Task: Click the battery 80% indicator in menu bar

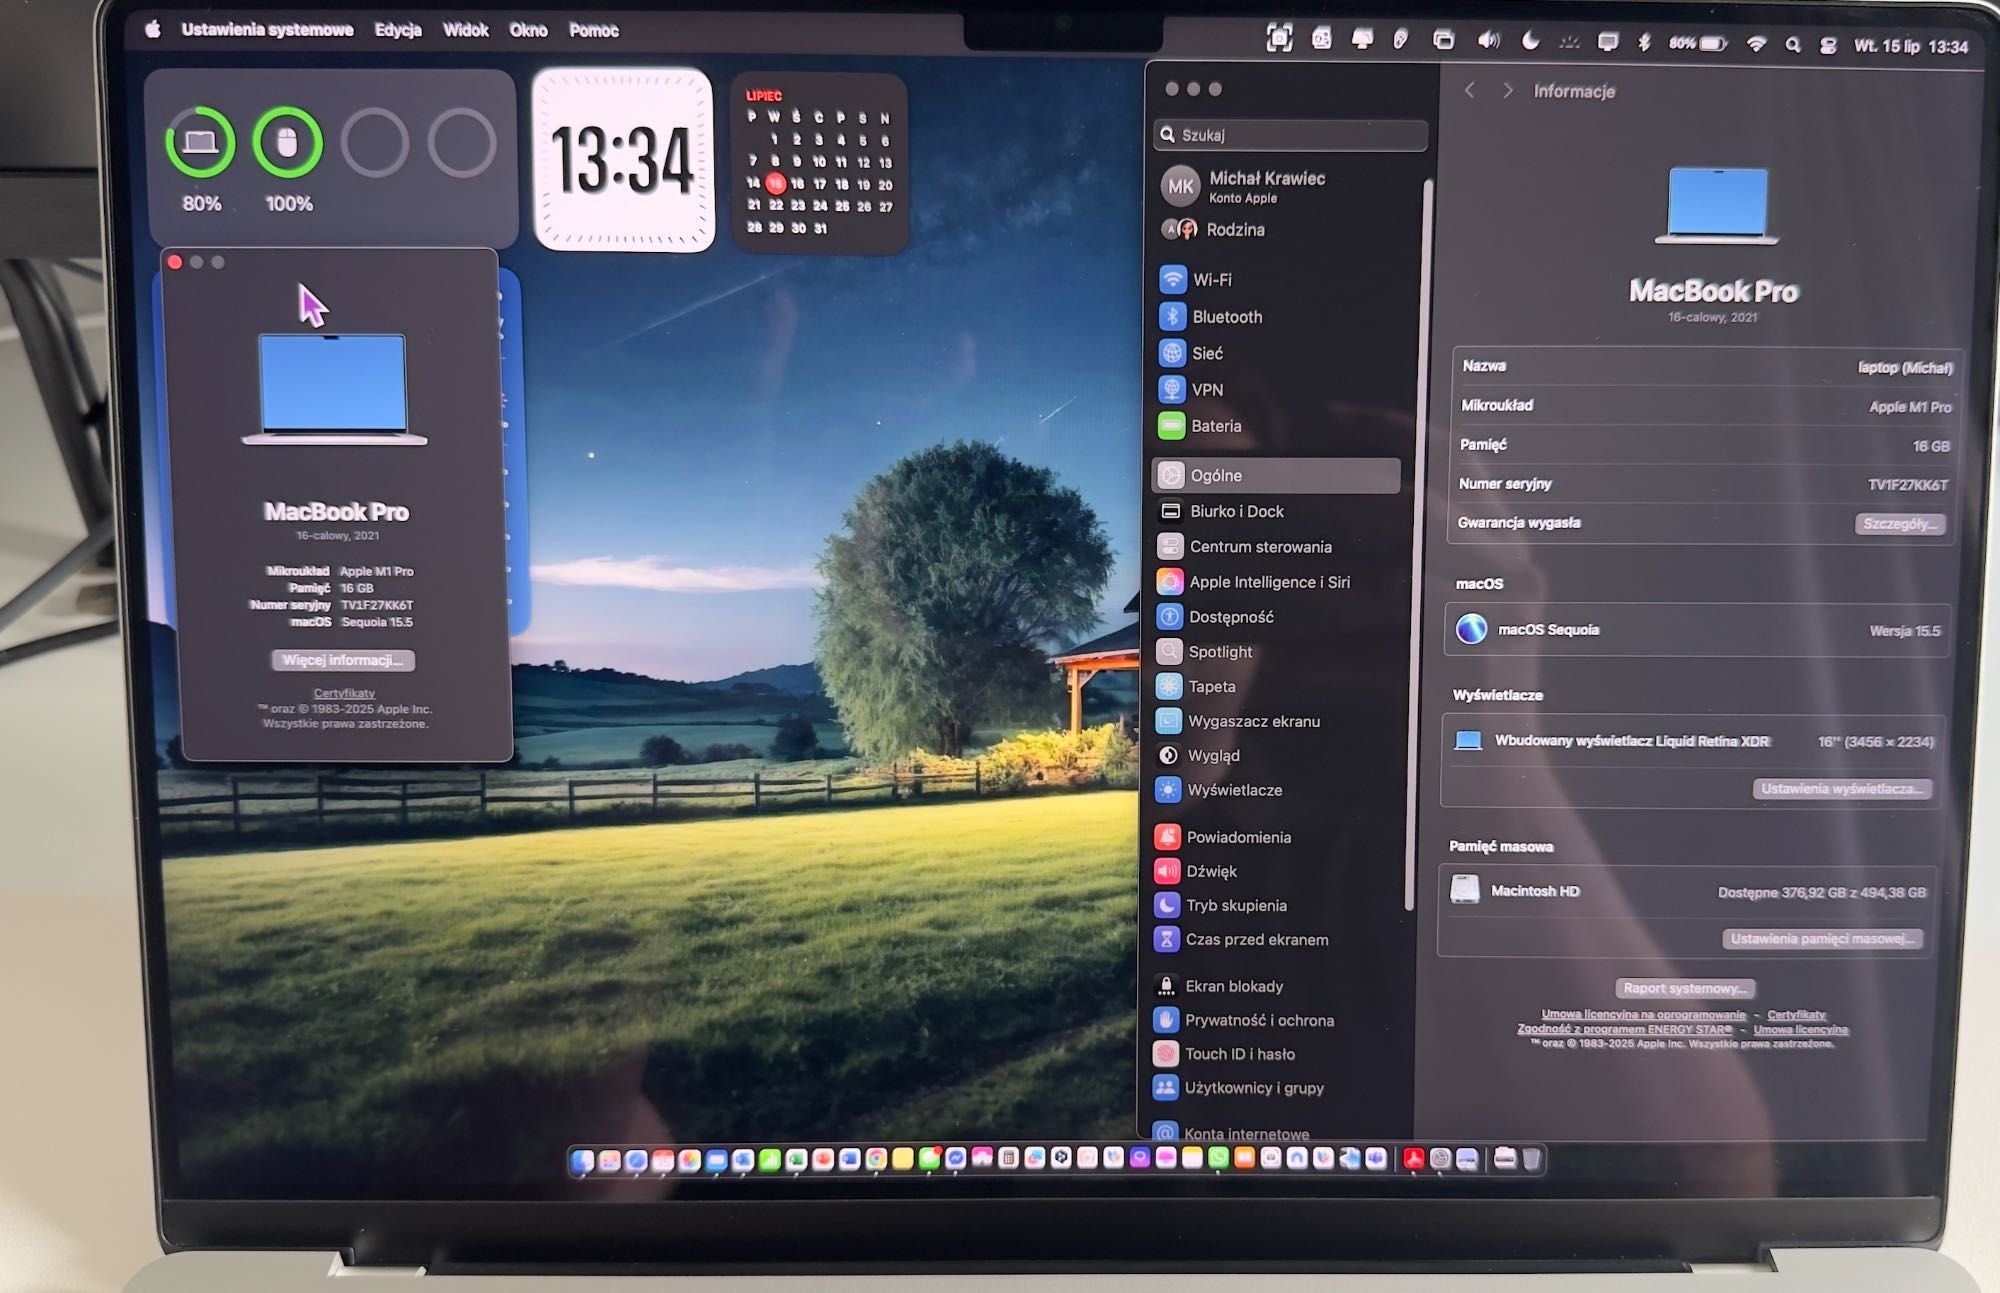Action: 1698,43
